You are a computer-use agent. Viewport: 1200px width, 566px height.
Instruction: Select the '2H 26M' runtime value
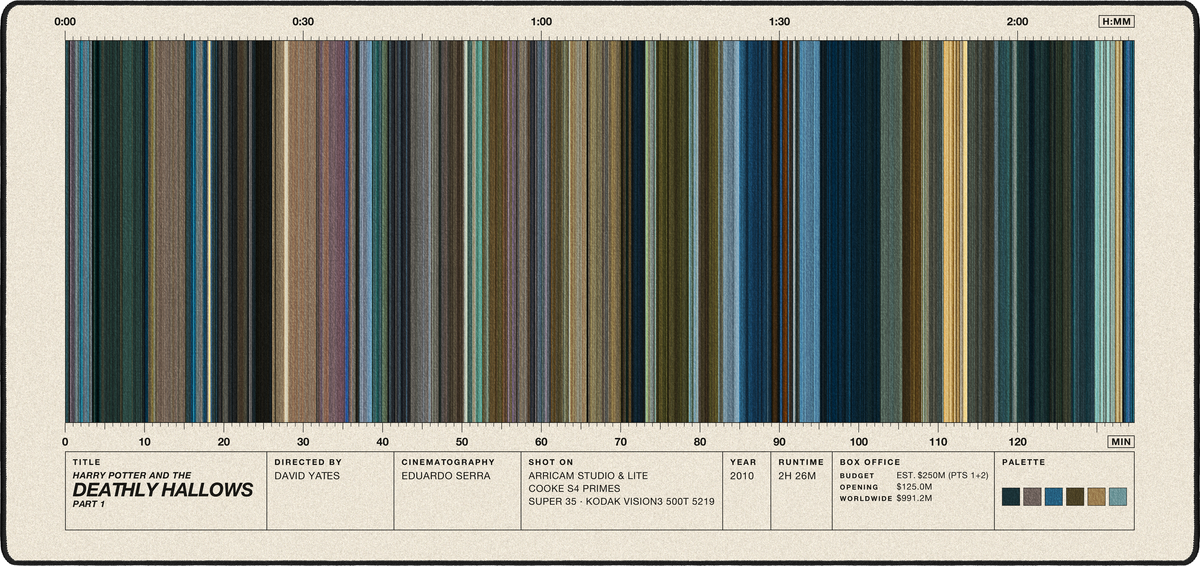tap(797, 476)
